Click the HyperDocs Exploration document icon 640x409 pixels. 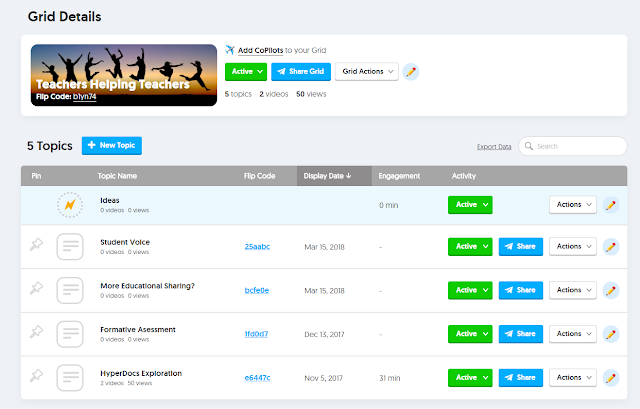(x=70, y=378)
